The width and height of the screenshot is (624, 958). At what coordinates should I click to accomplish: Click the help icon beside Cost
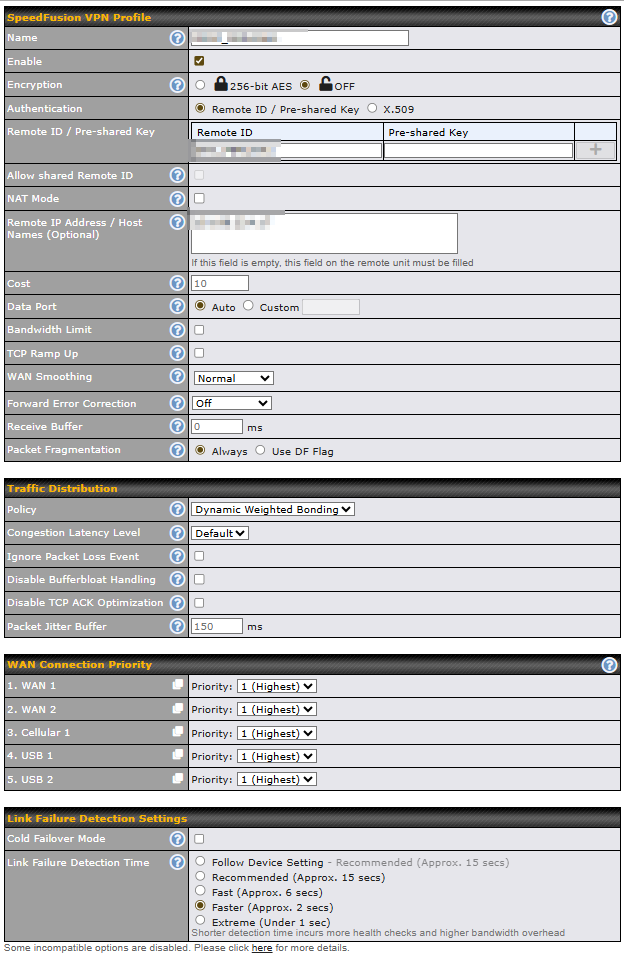[x=177, y=283]
